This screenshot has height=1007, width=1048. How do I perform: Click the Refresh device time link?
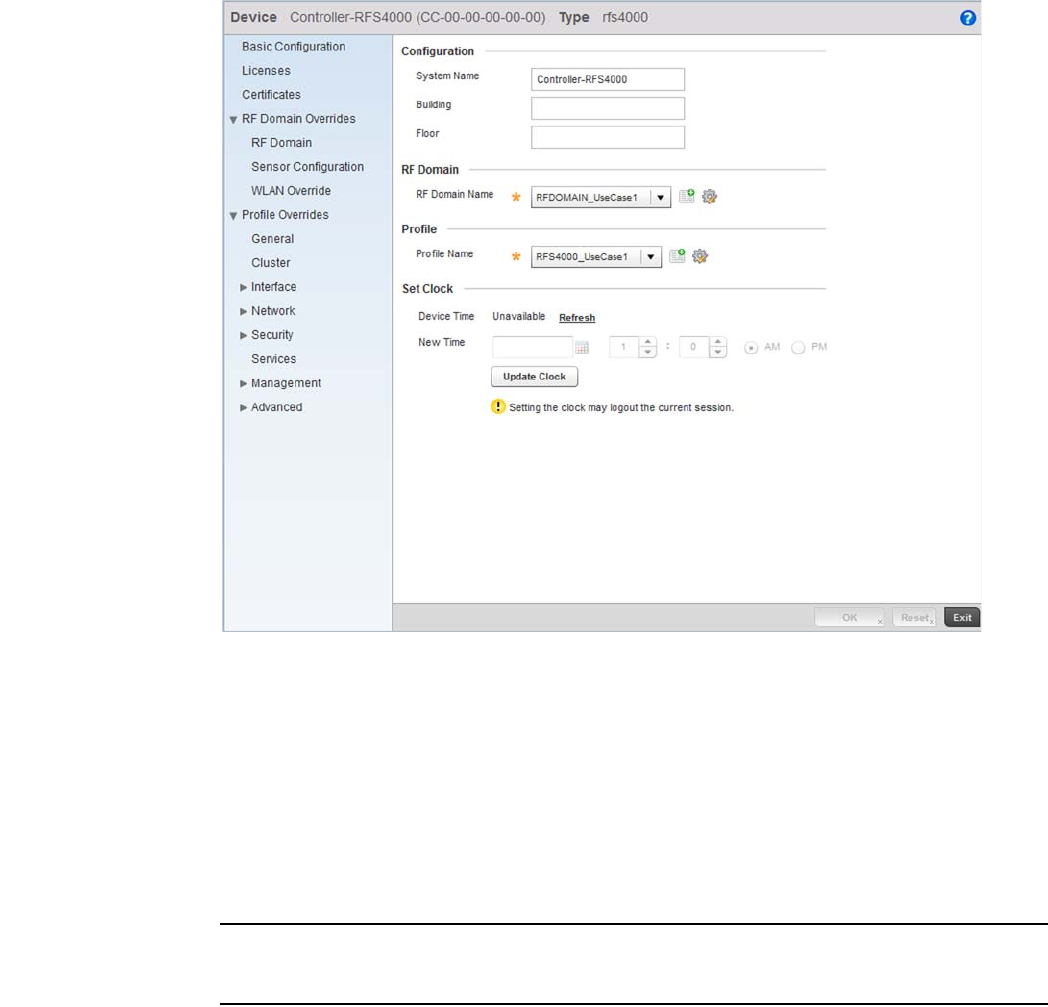tap(577, 317)
